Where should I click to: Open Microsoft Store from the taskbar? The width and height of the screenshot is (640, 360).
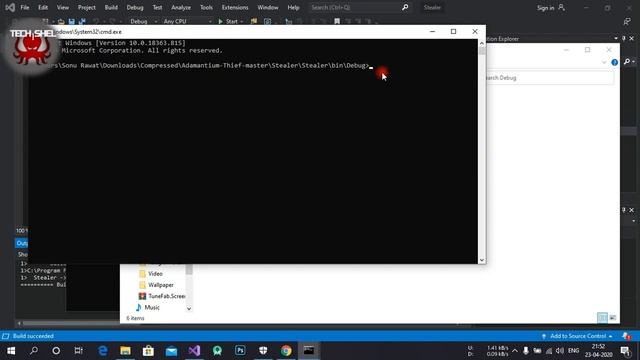(x=148, y=351)
